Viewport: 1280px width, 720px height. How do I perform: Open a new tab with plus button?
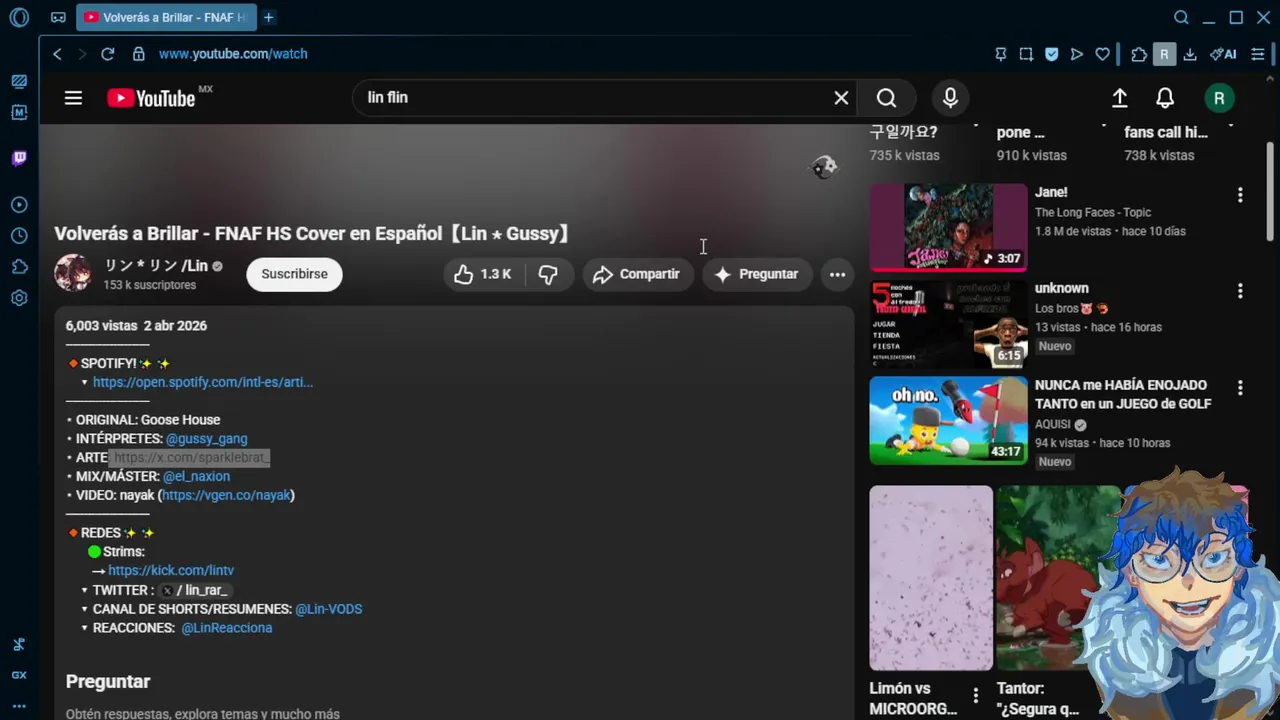269,17
